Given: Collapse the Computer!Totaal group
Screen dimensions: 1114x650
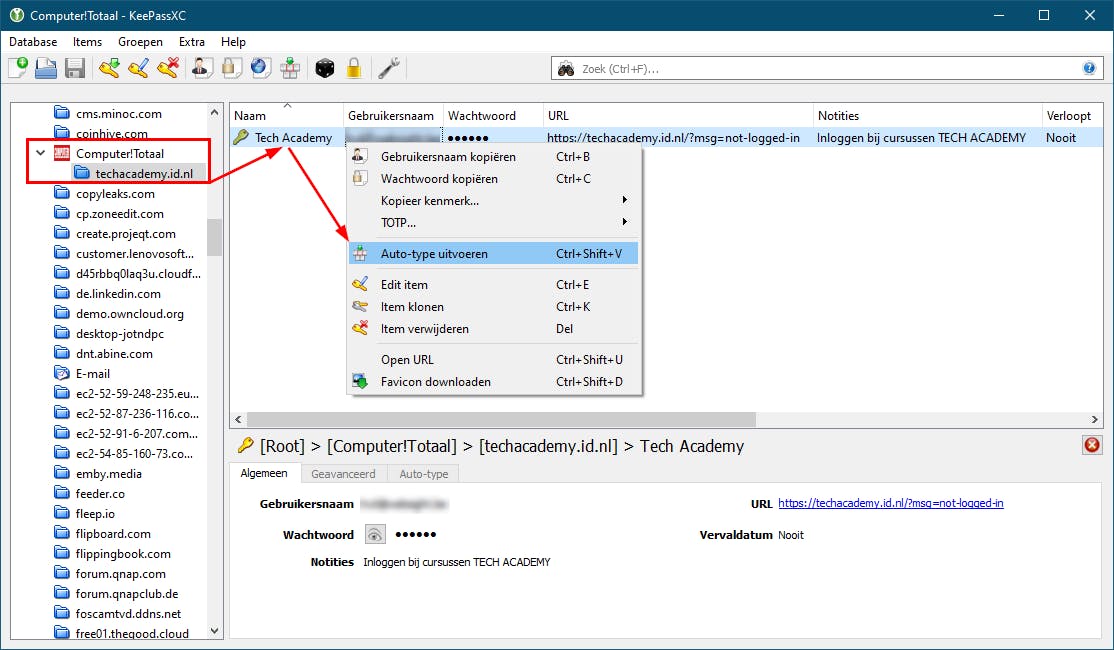Looking at the screenshot, I should [40, 153].
